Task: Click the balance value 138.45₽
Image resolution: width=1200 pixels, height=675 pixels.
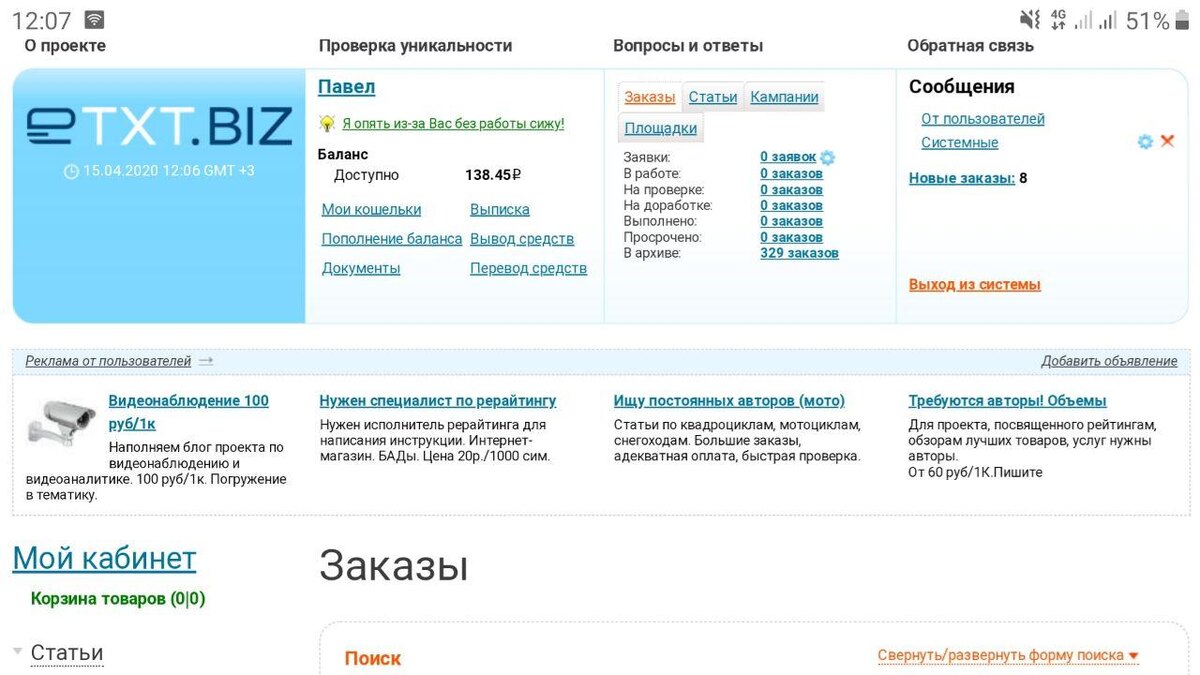Action: click(x=493, y=175)
